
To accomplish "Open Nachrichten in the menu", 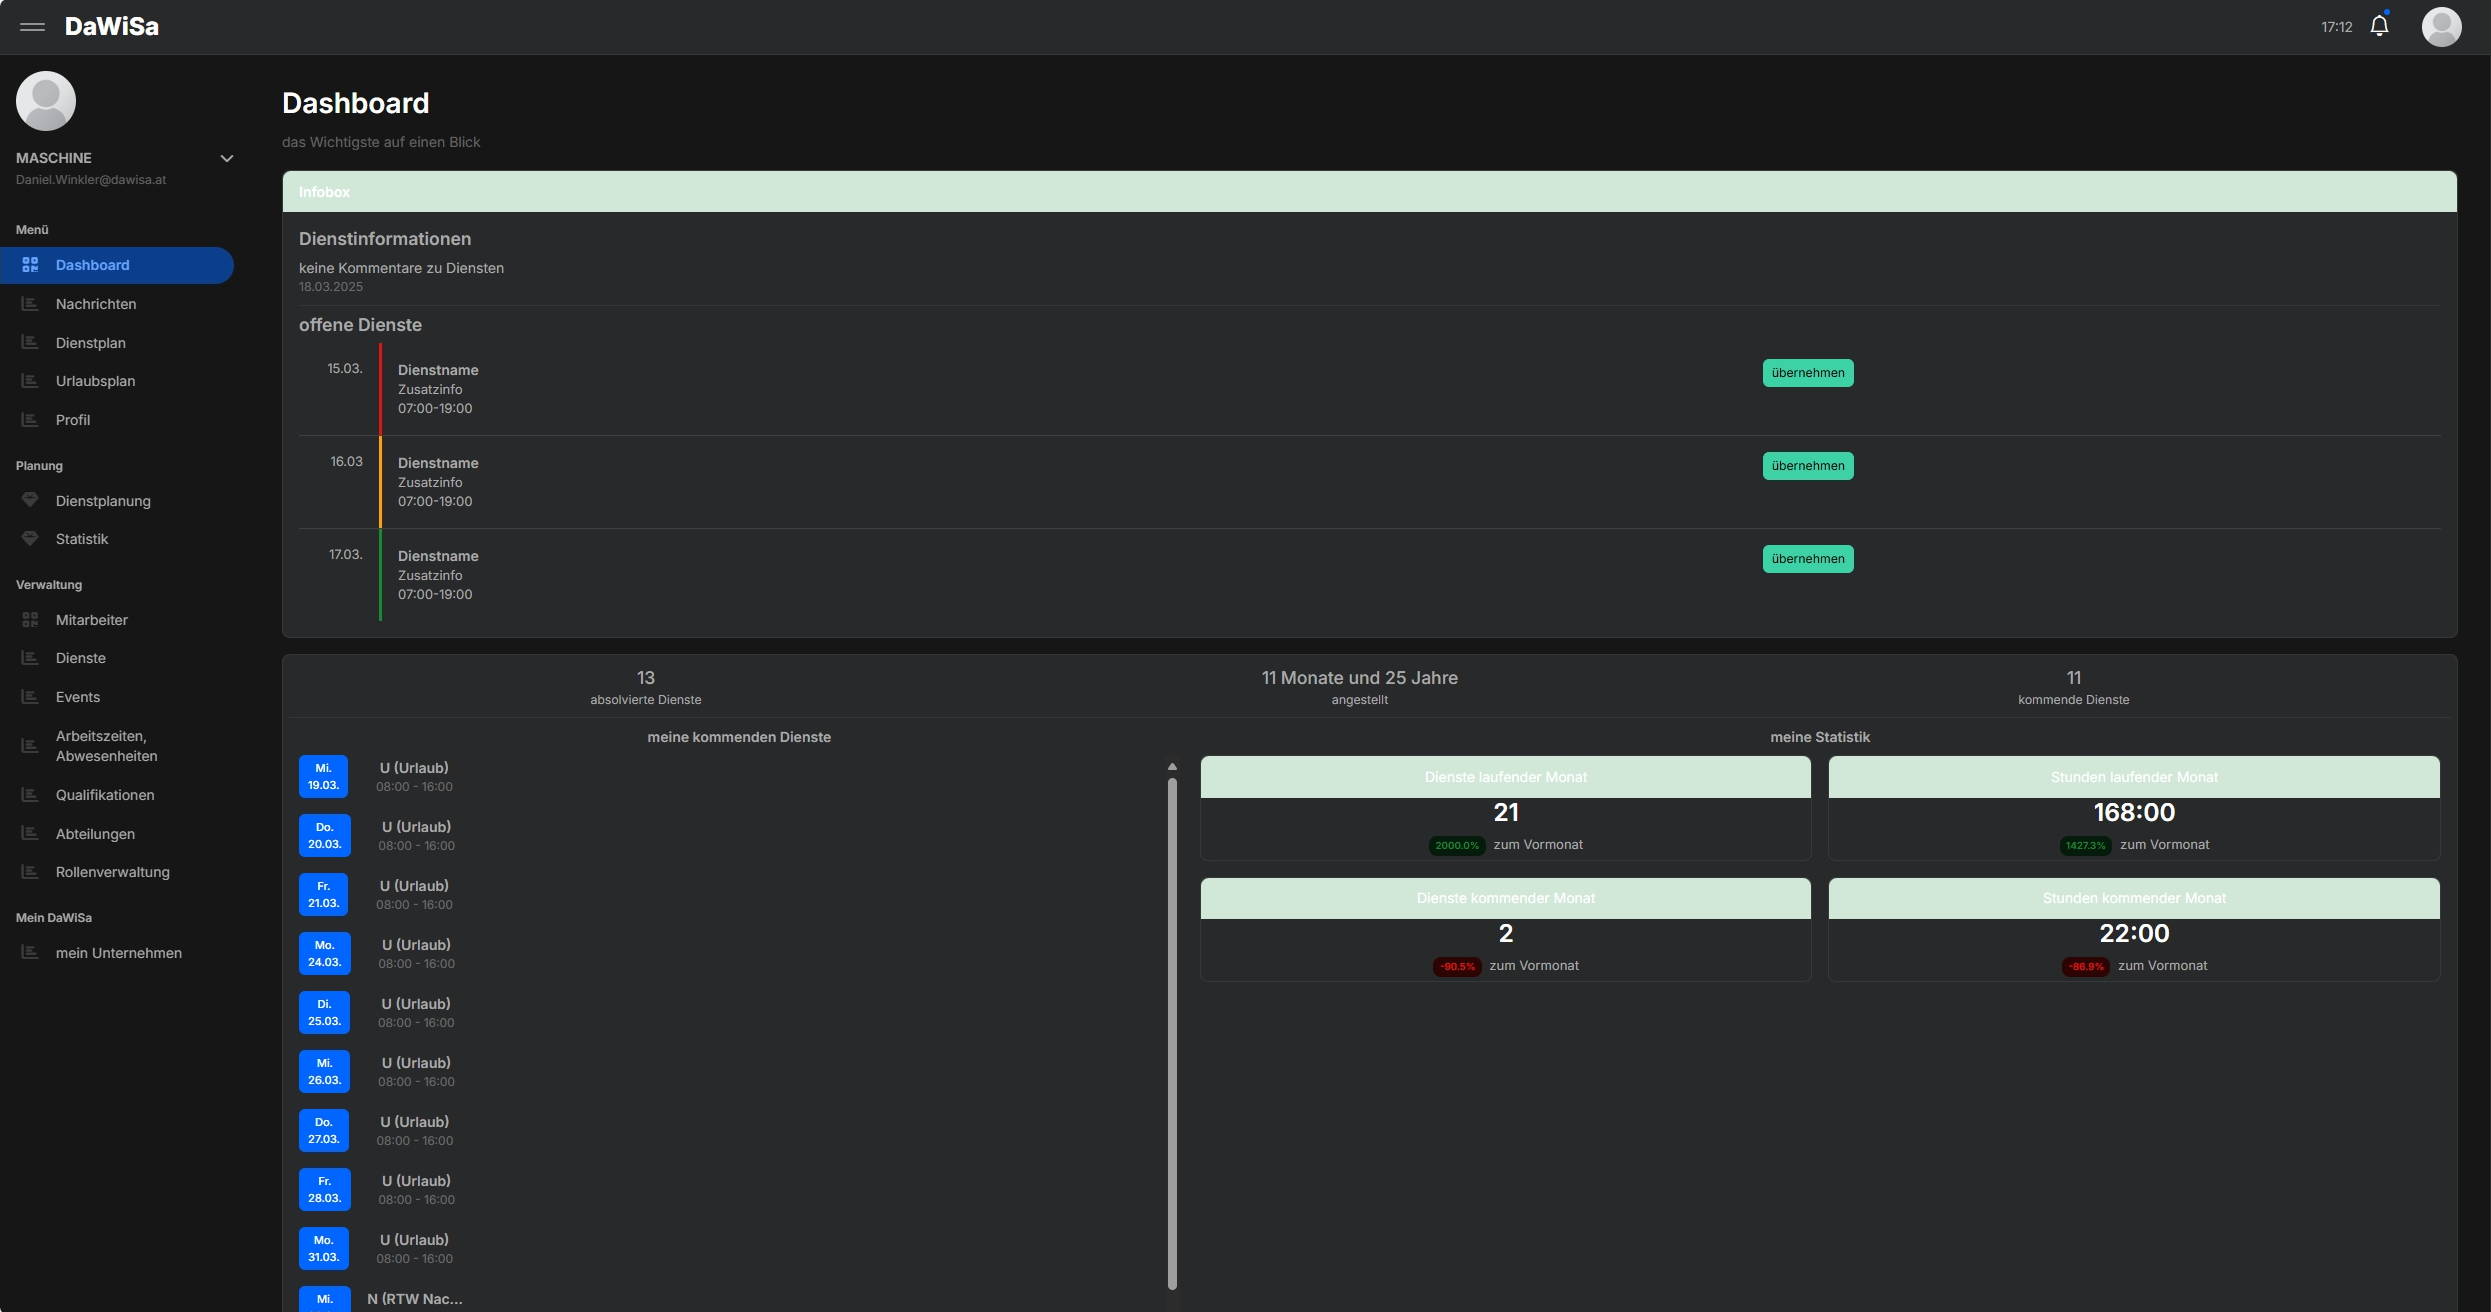I will click(96, 304).
